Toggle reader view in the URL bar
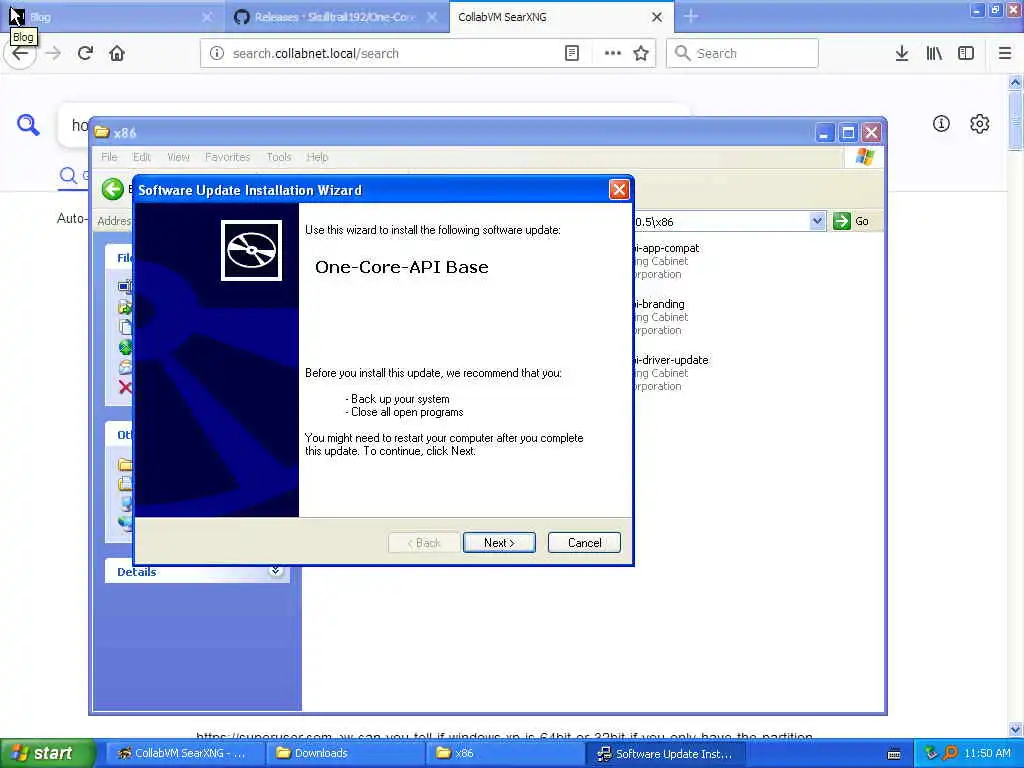1024x768 pixels. [x=571, y=53]
